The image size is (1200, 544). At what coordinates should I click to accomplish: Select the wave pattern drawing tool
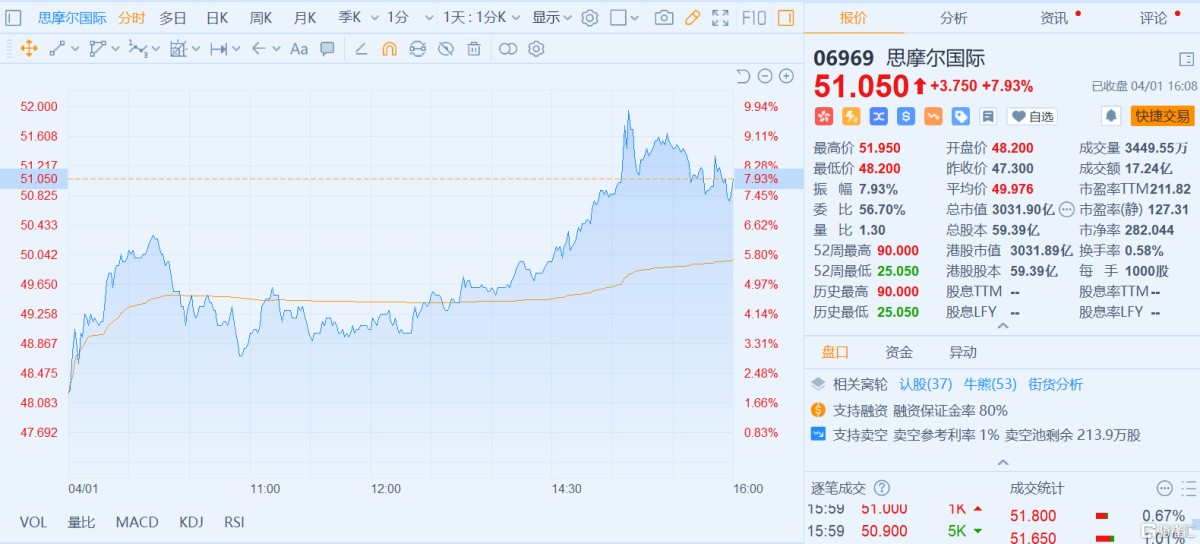click(x=137, y=48)
